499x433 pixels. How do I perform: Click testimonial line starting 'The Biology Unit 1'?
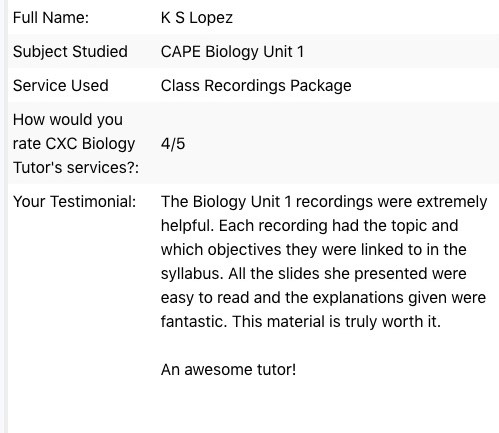[324, 202]
